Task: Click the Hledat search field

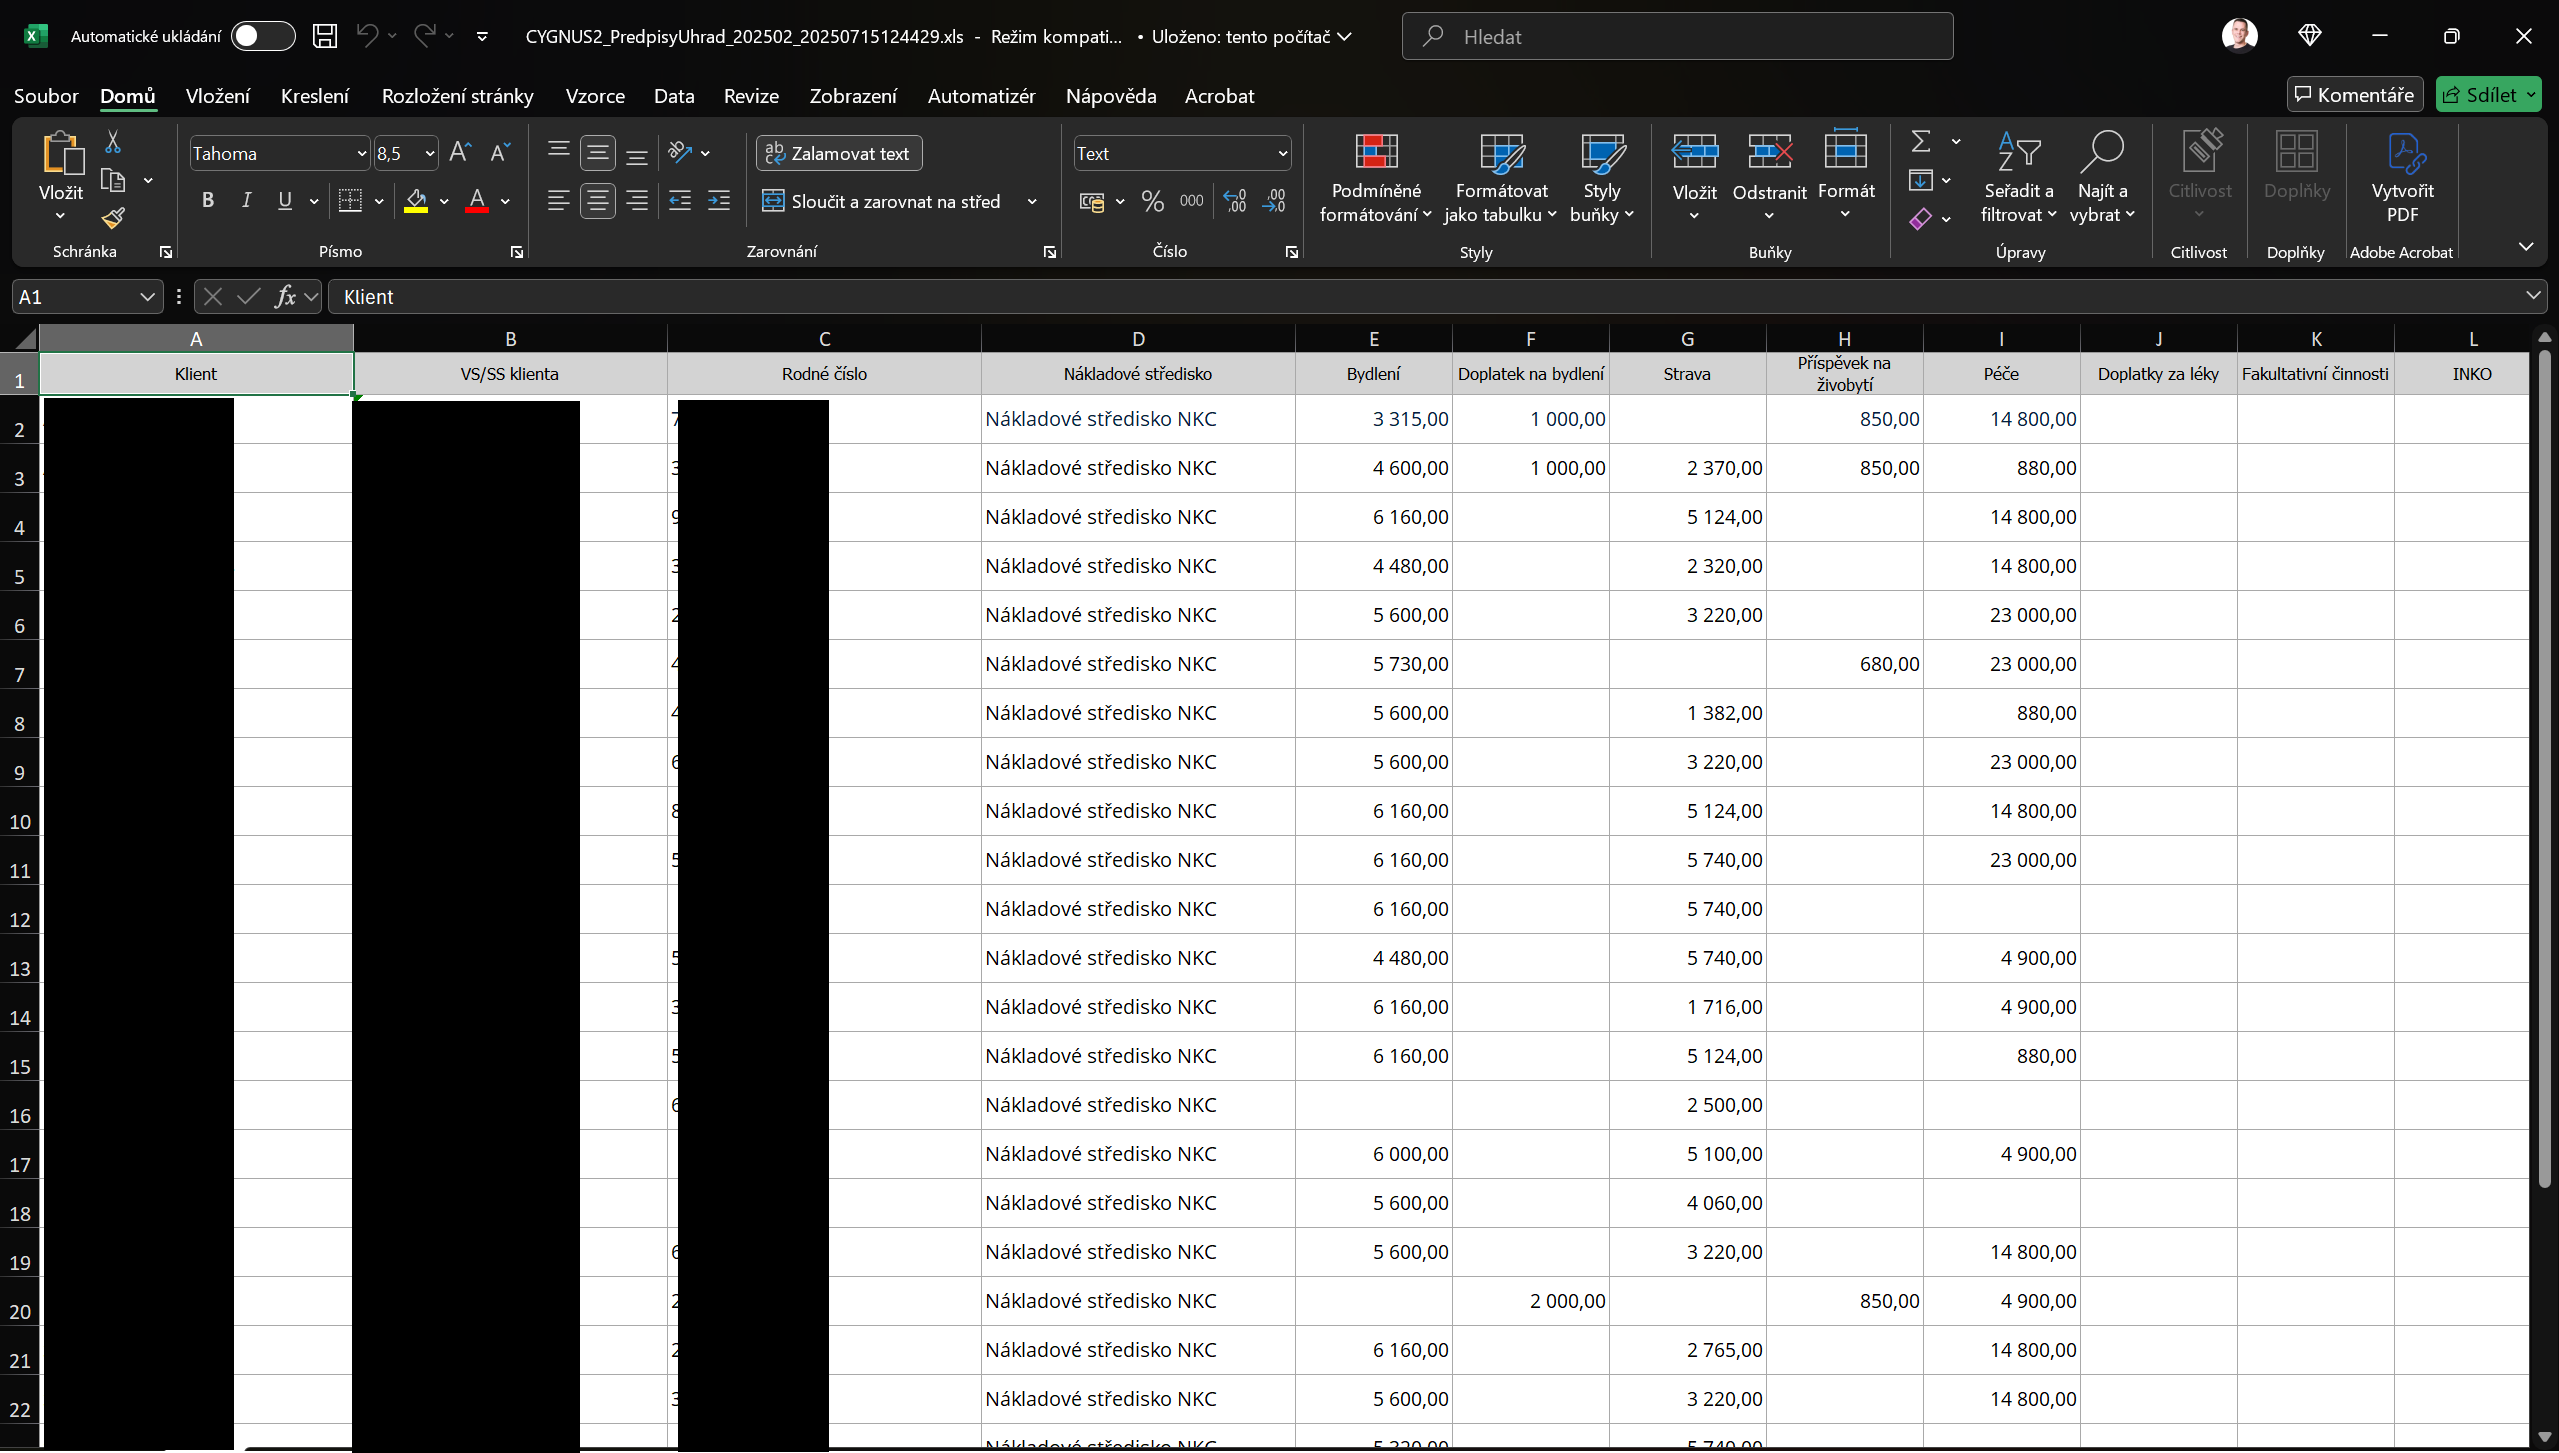Action: pos(1677,36)
